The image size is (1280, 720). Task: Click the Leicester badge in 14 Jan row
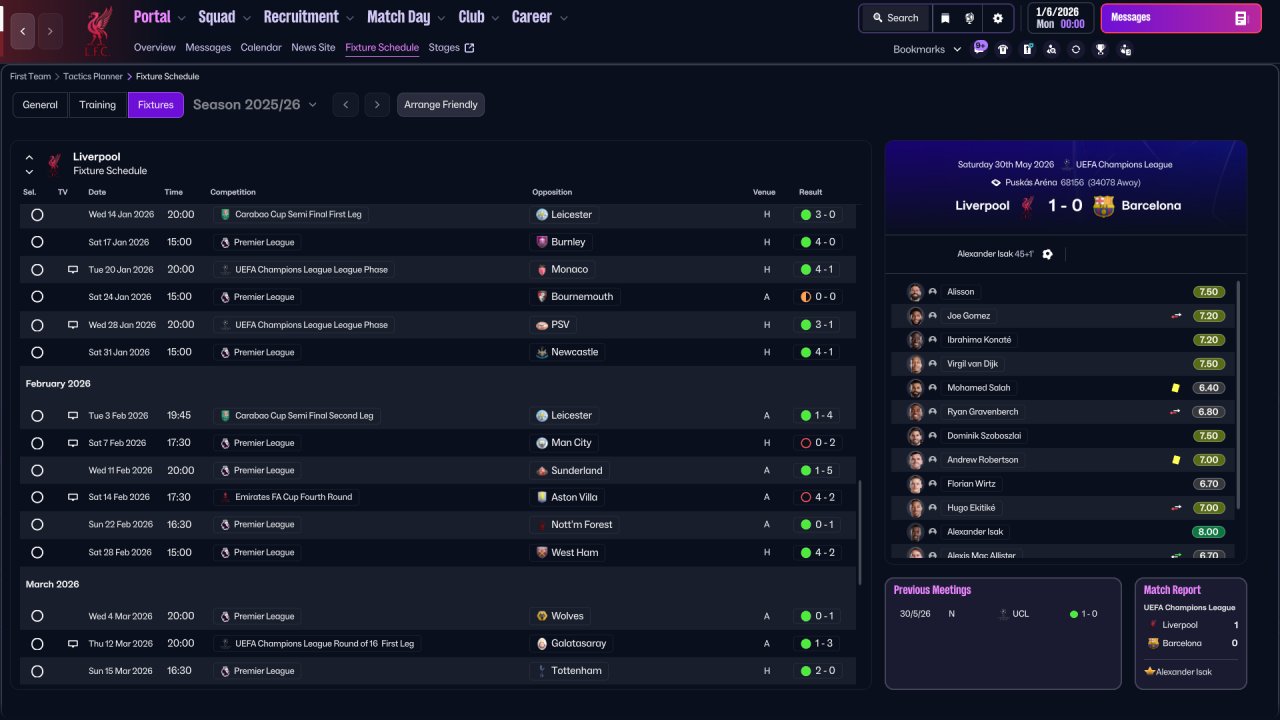tap(542, 215)
